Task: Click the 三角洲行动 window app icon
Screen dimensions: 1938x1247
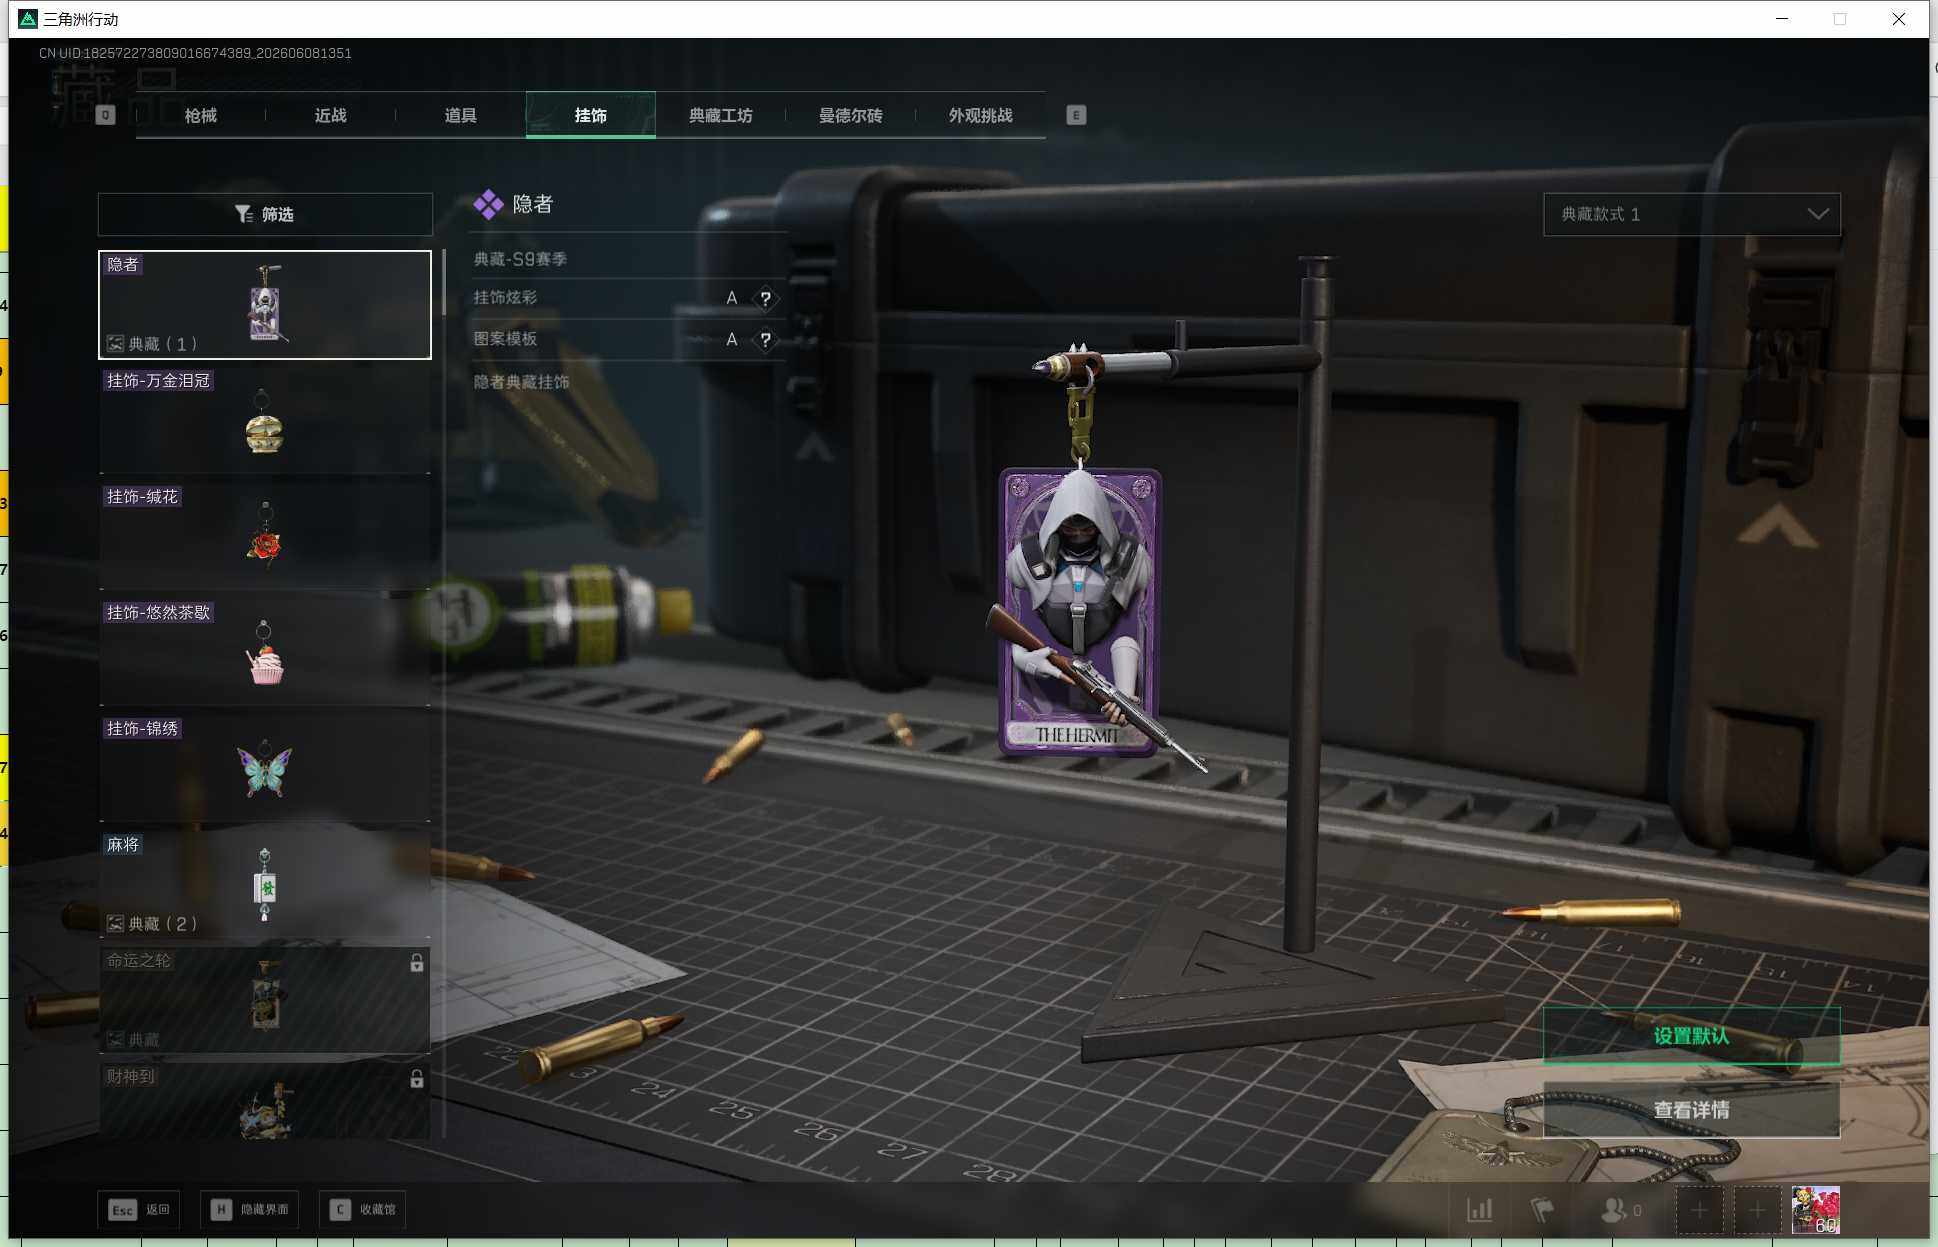Action: pyautogui.click(x=28, y=19)
